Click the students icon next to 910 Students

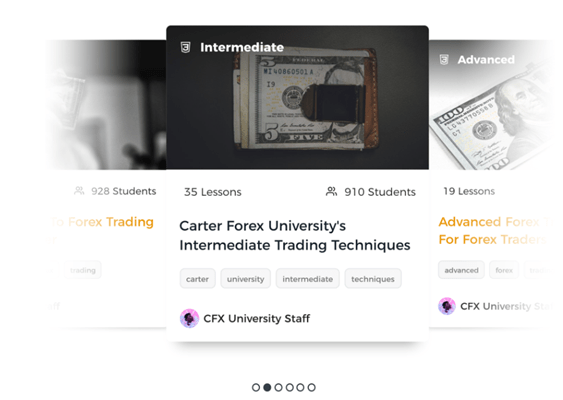coord(331,191)
